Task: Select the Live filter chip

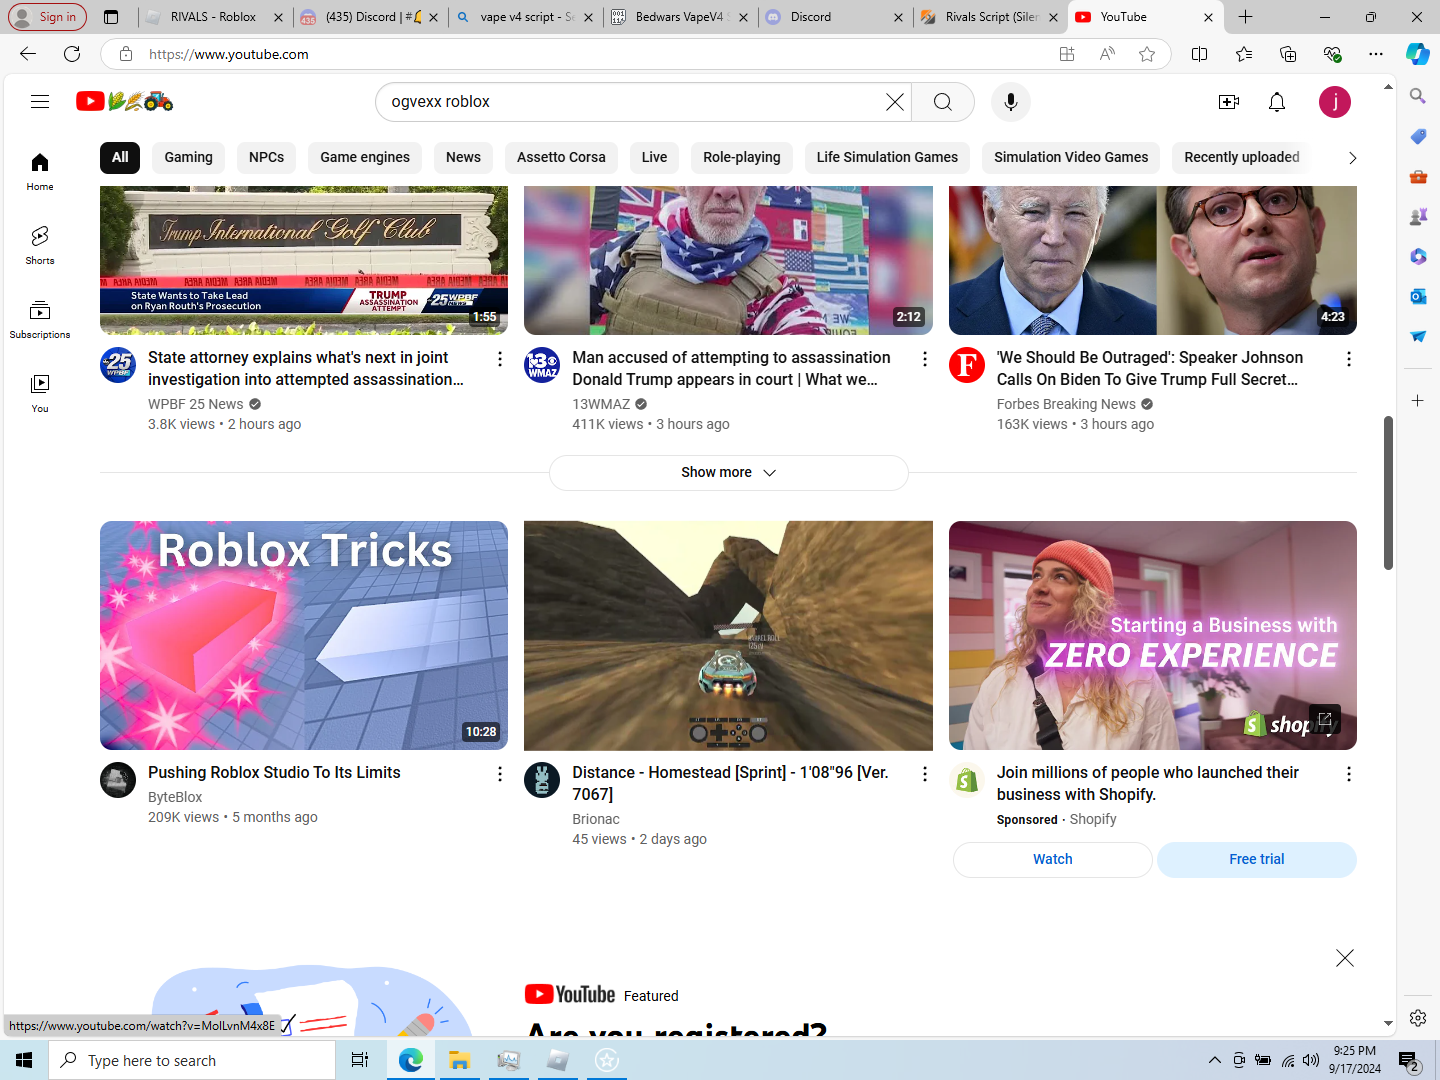Action: tap(654, 157)
